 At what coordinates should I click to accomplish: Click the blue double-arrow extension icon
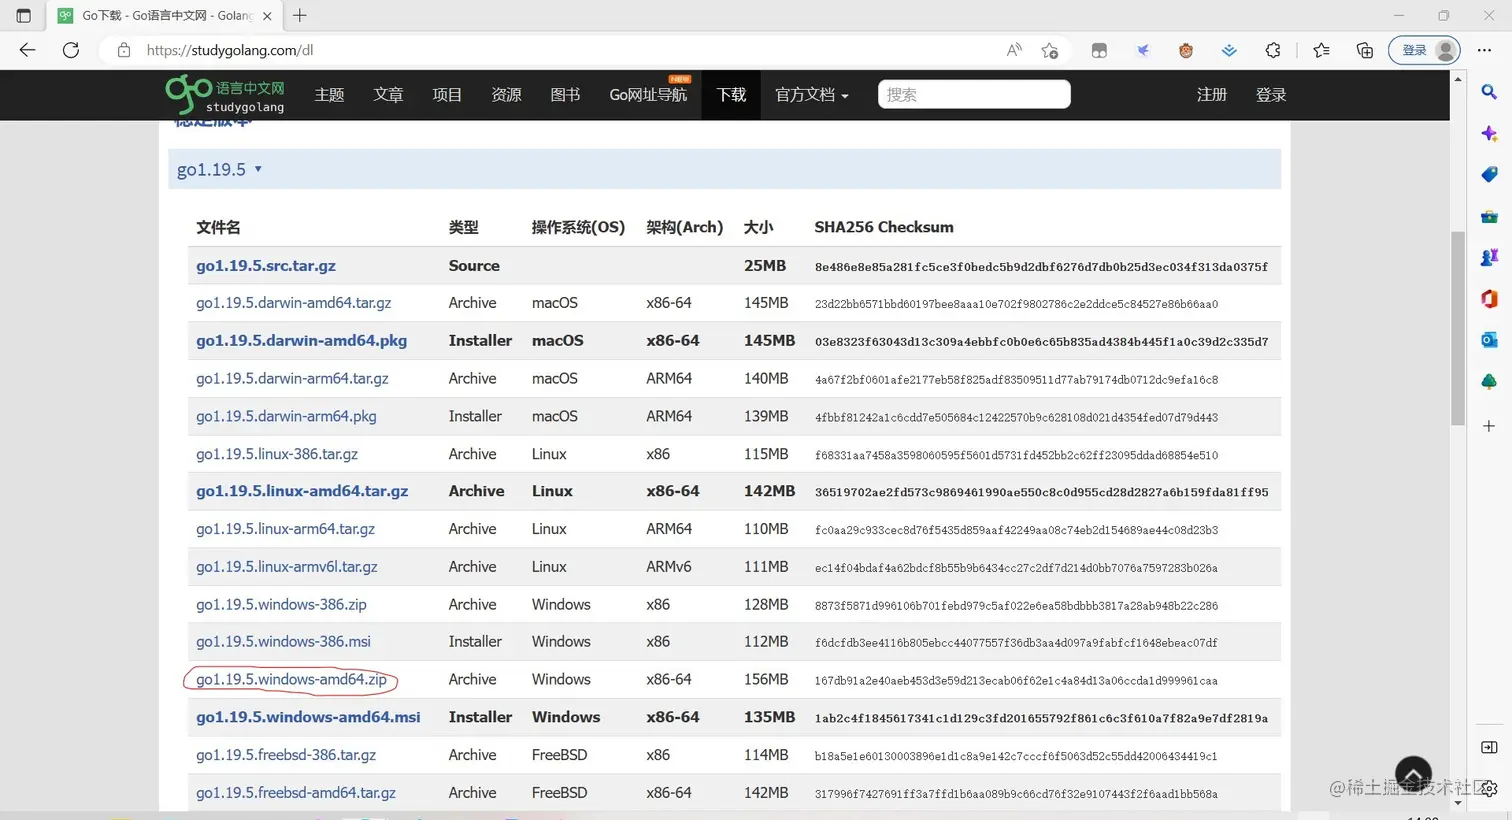[x=1229, y=50]
